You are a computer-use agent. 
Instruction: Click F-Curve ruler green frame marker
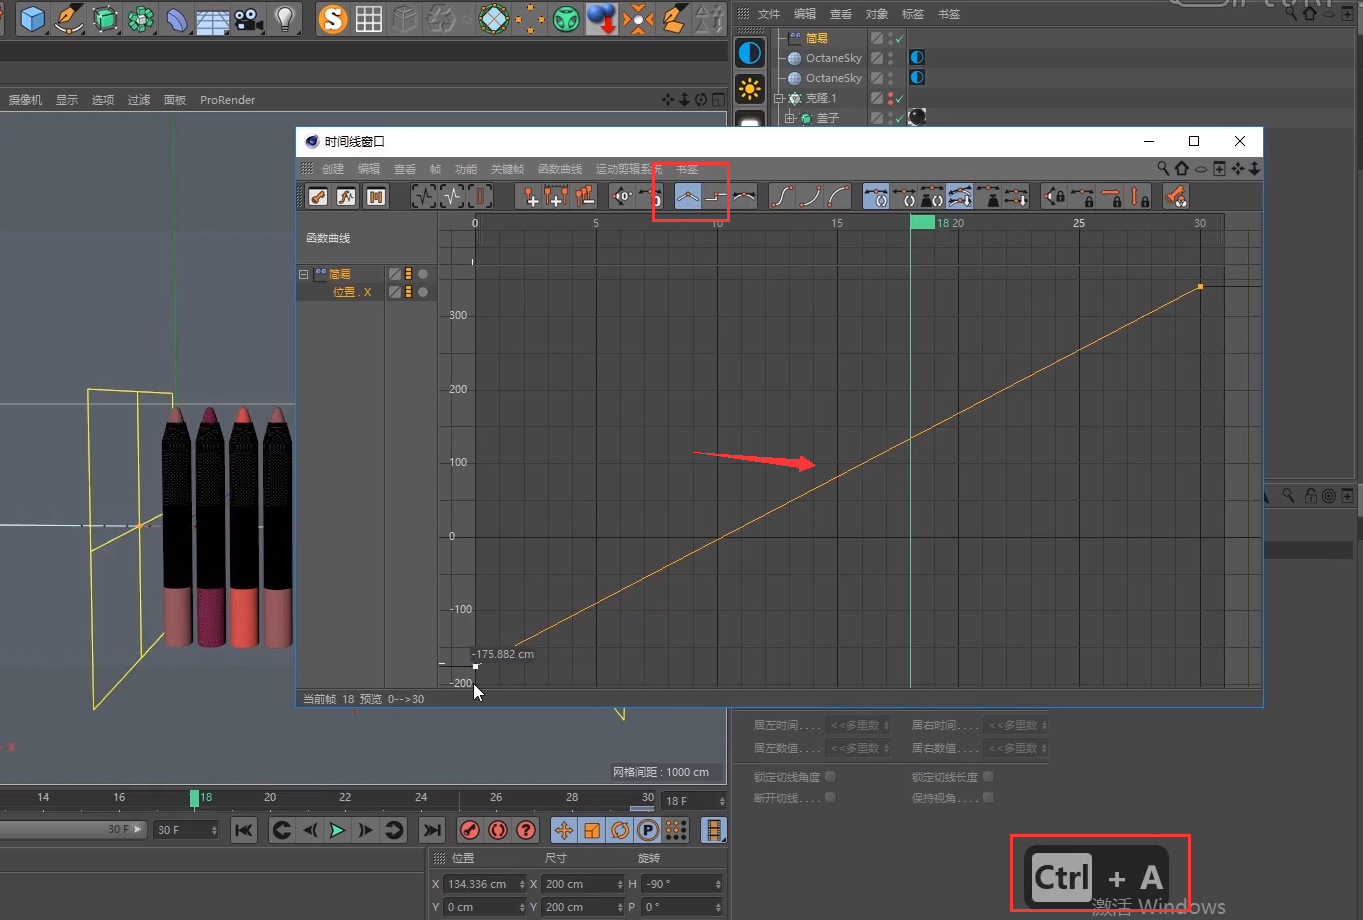pos(922,222)
